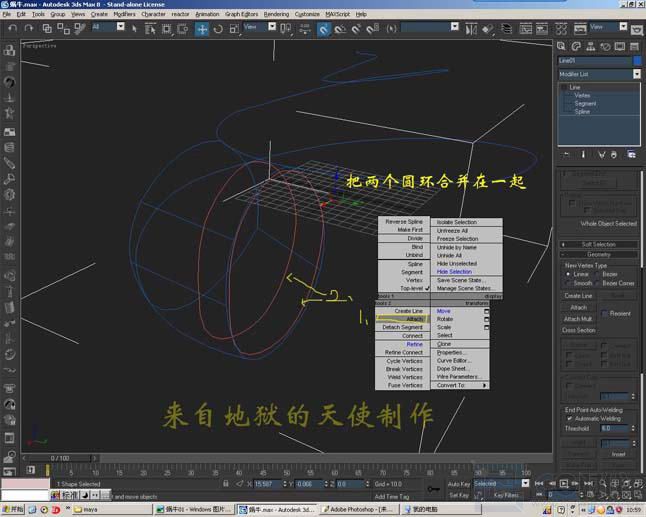Open reference coordinate system View dropdown
This screenshot has height=517, width=646.
[272, 27]
